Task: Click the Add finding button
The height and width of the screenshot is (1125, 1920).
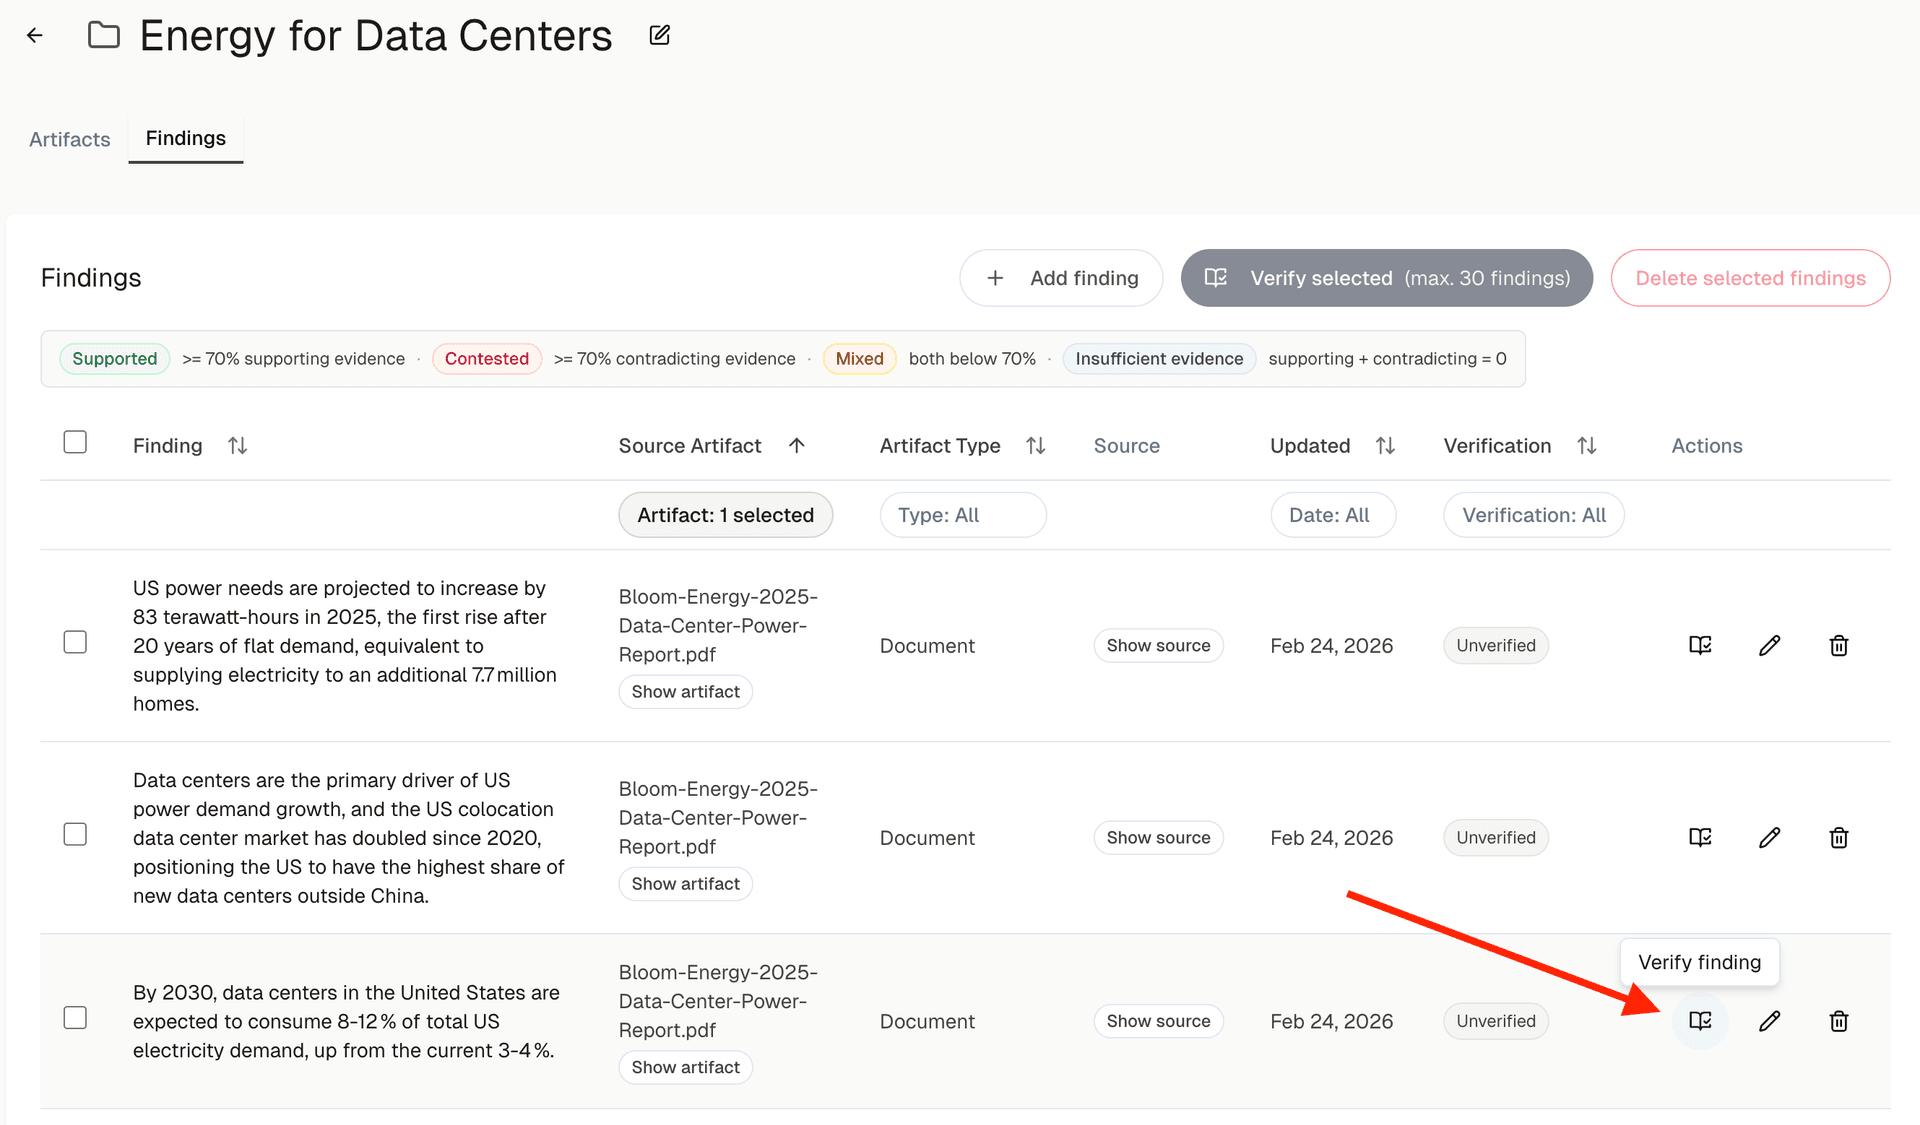Action: point(1061,278)
